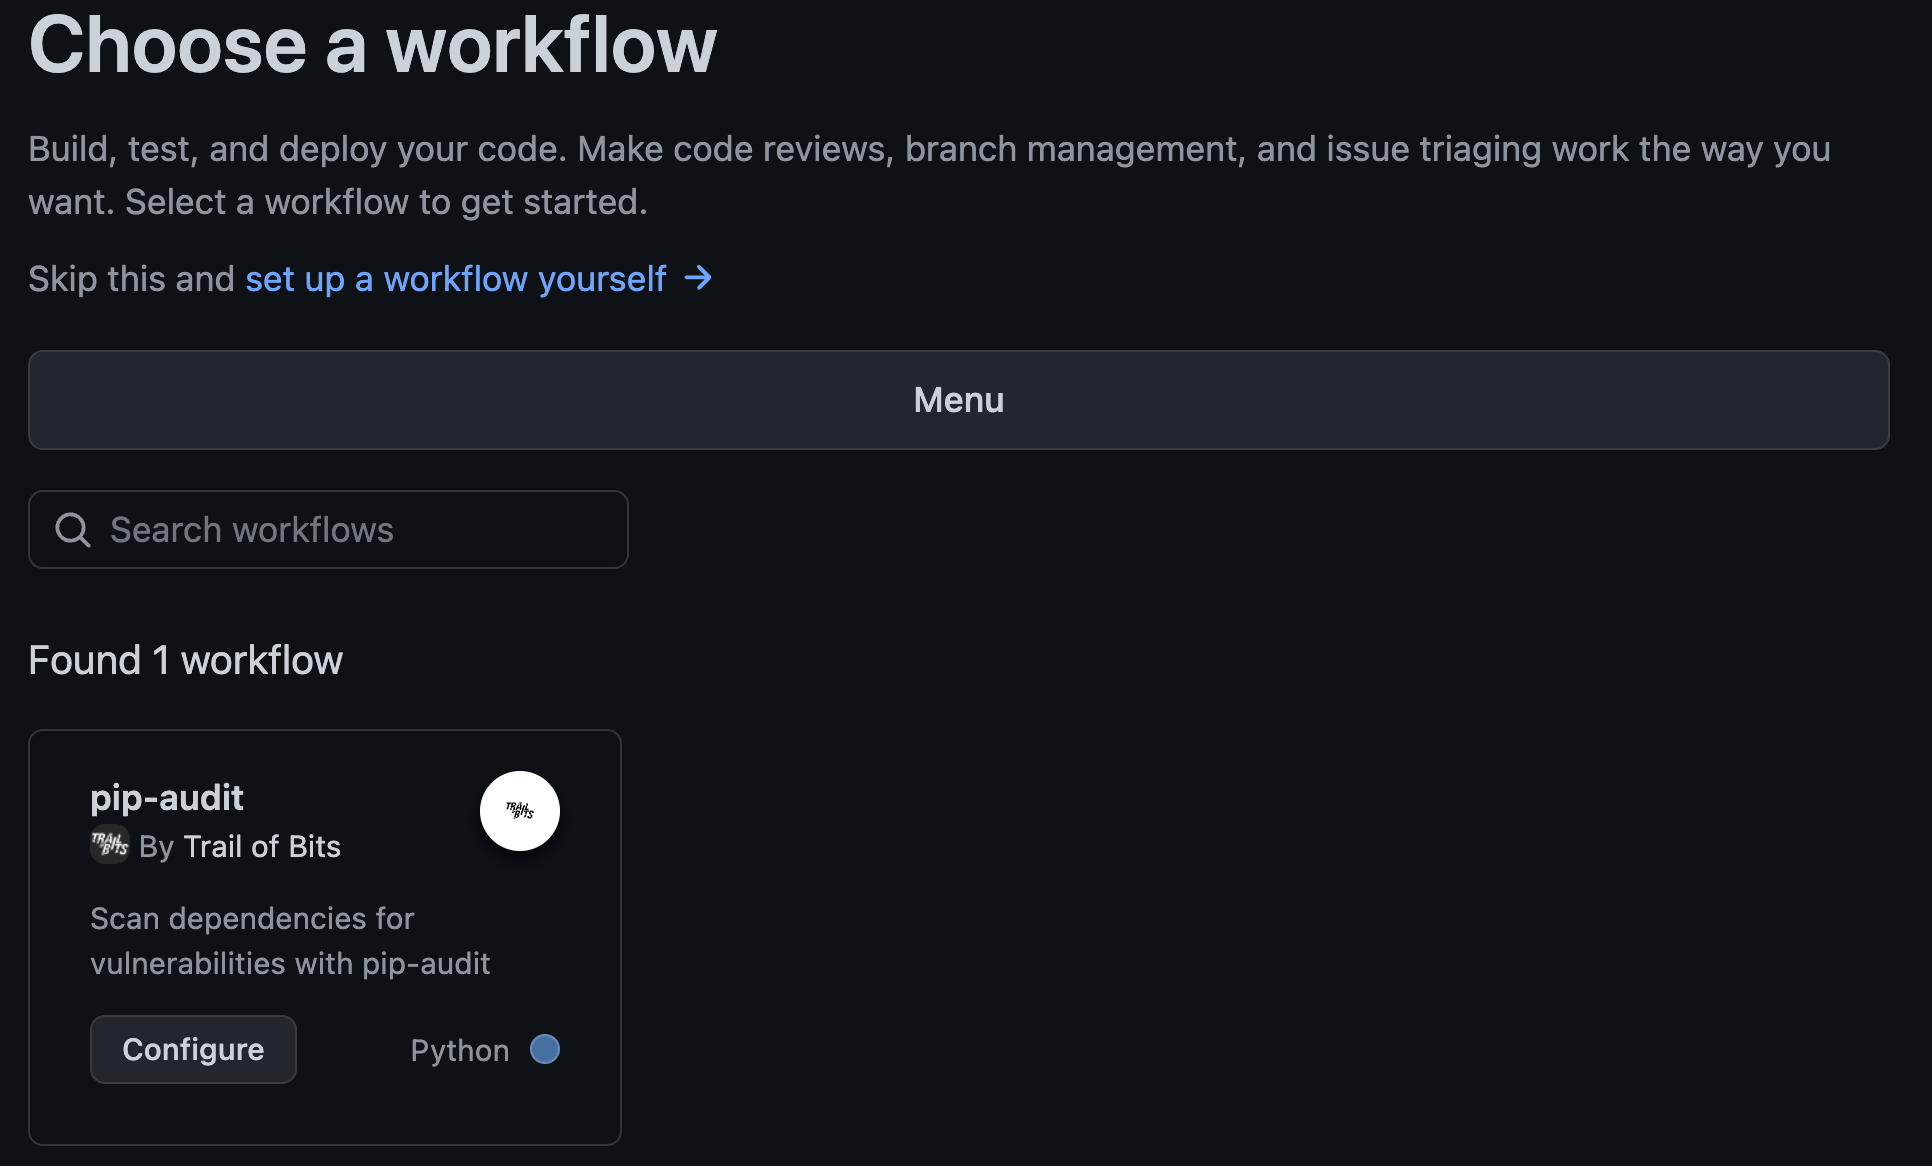Open set up a workflow yourself link

tap(456, 279)
